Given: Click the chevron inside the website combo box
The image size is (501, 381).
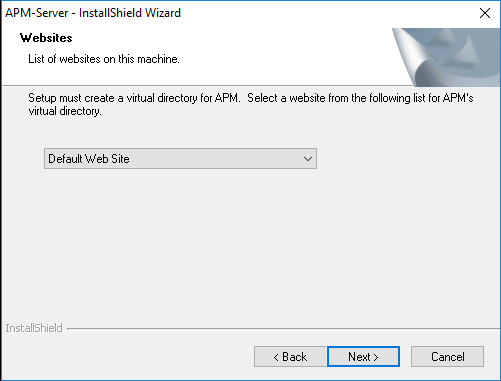Looking at the screenshot, I should (308, 159).
